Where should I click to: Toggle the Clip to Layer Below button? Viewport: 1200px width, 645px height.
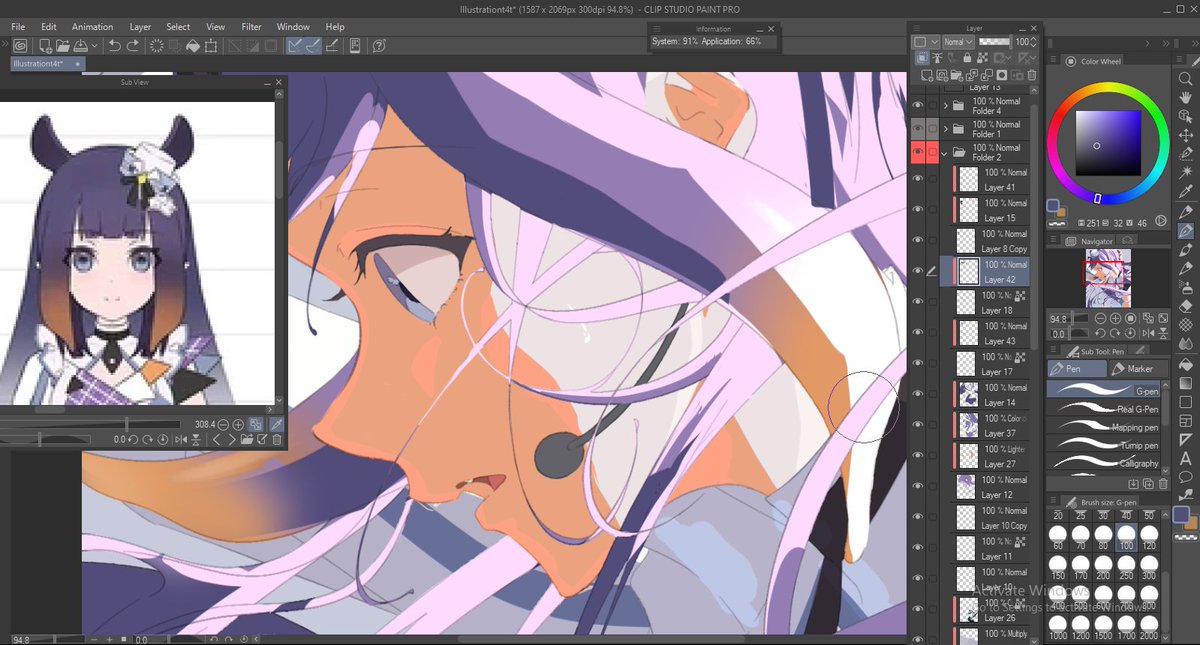920,59
